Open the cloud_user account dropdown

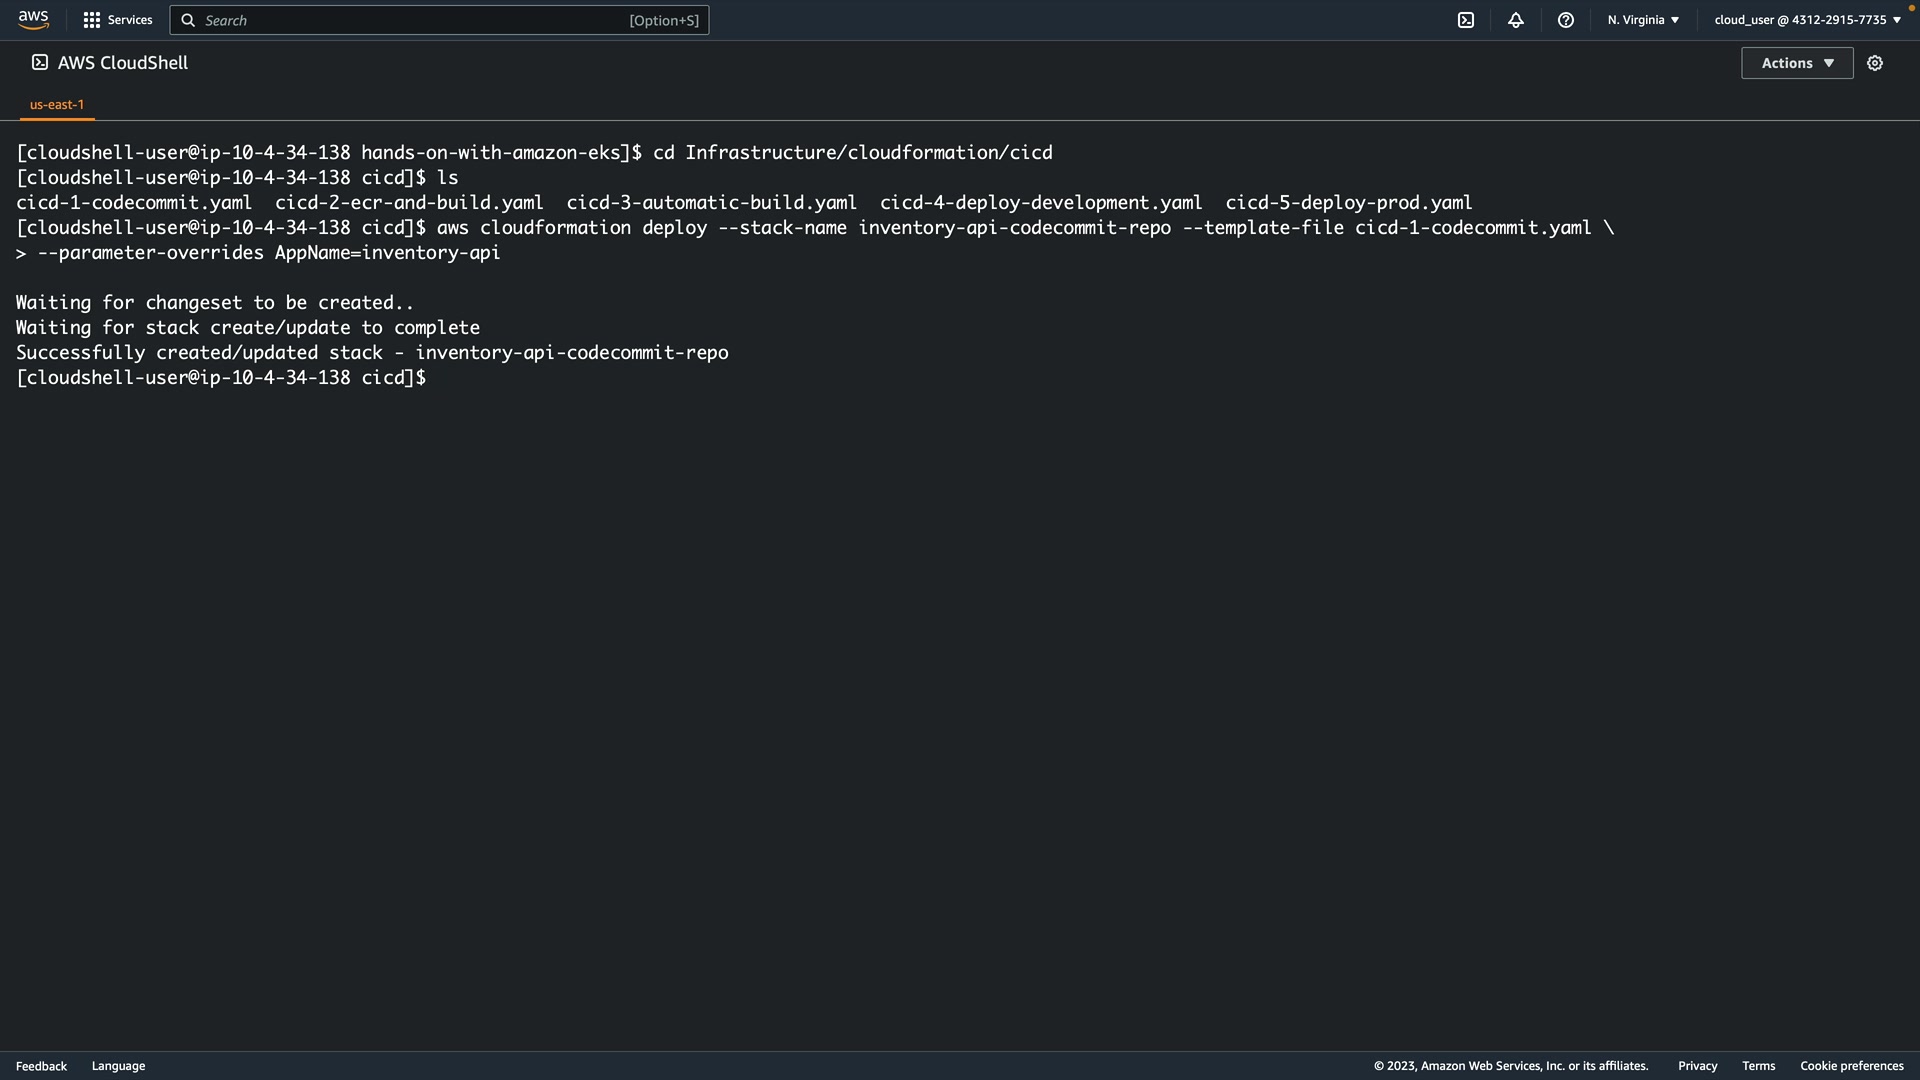coord(1807,20)
